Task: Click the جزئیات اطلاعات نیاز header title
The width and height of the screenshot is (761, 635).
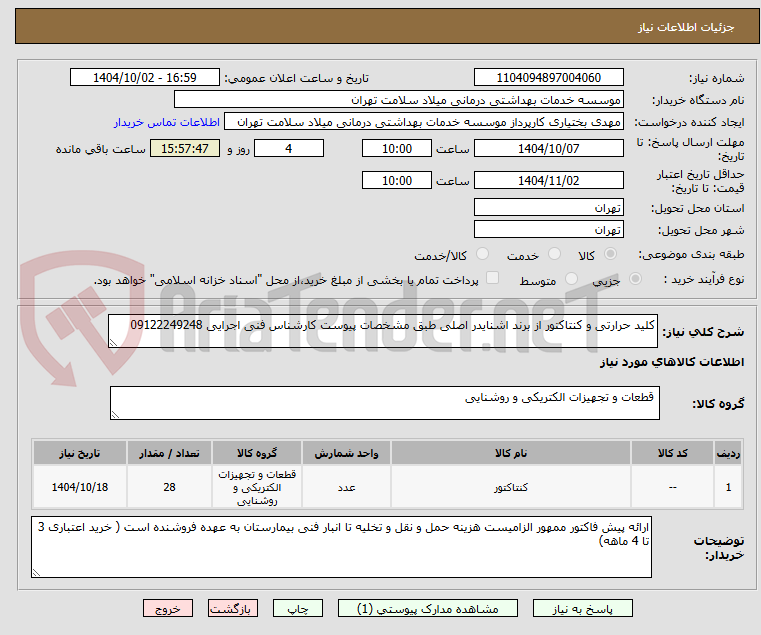Action: (686, 27)
